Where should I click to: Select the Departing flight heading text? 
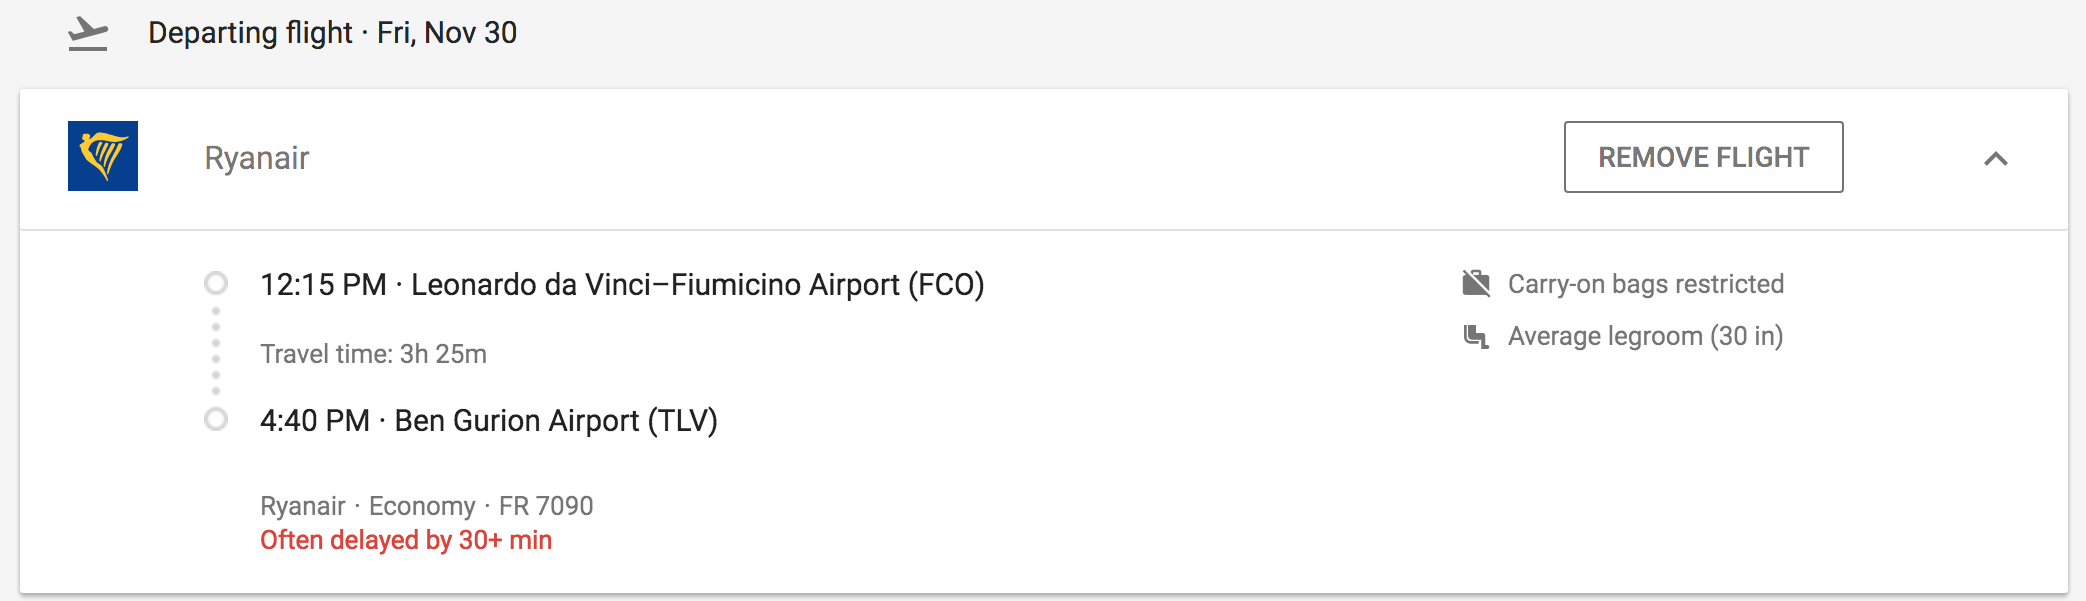tap(250, 33)
